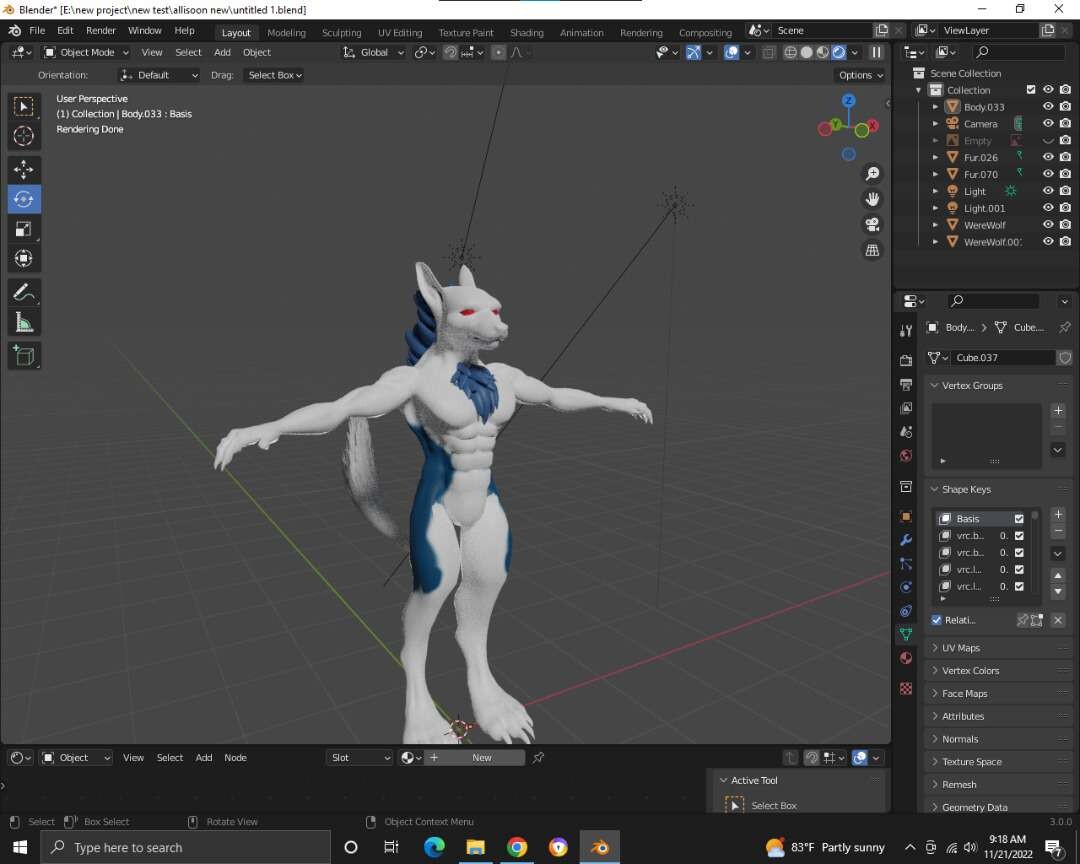Screen dimensions: 1080x864
Task: Switch to the Shading workspace tab
Action: tap(527, 31)
